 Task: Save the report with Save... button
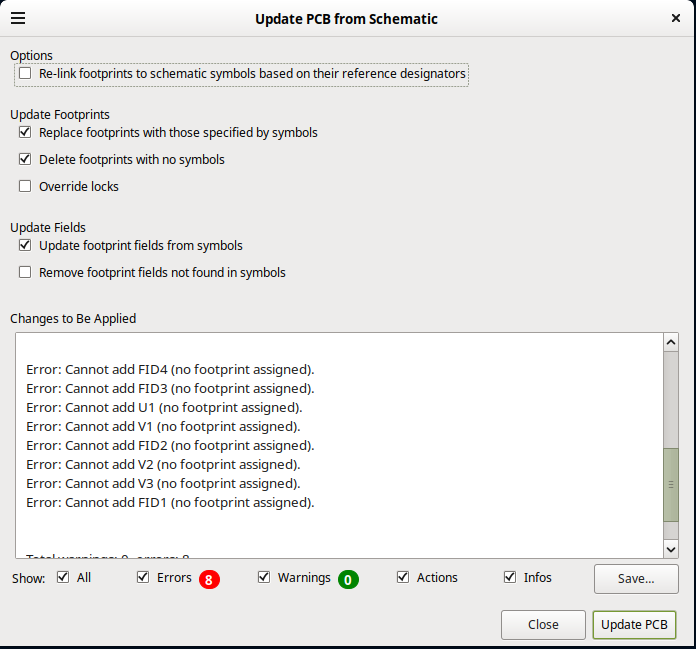635,578
